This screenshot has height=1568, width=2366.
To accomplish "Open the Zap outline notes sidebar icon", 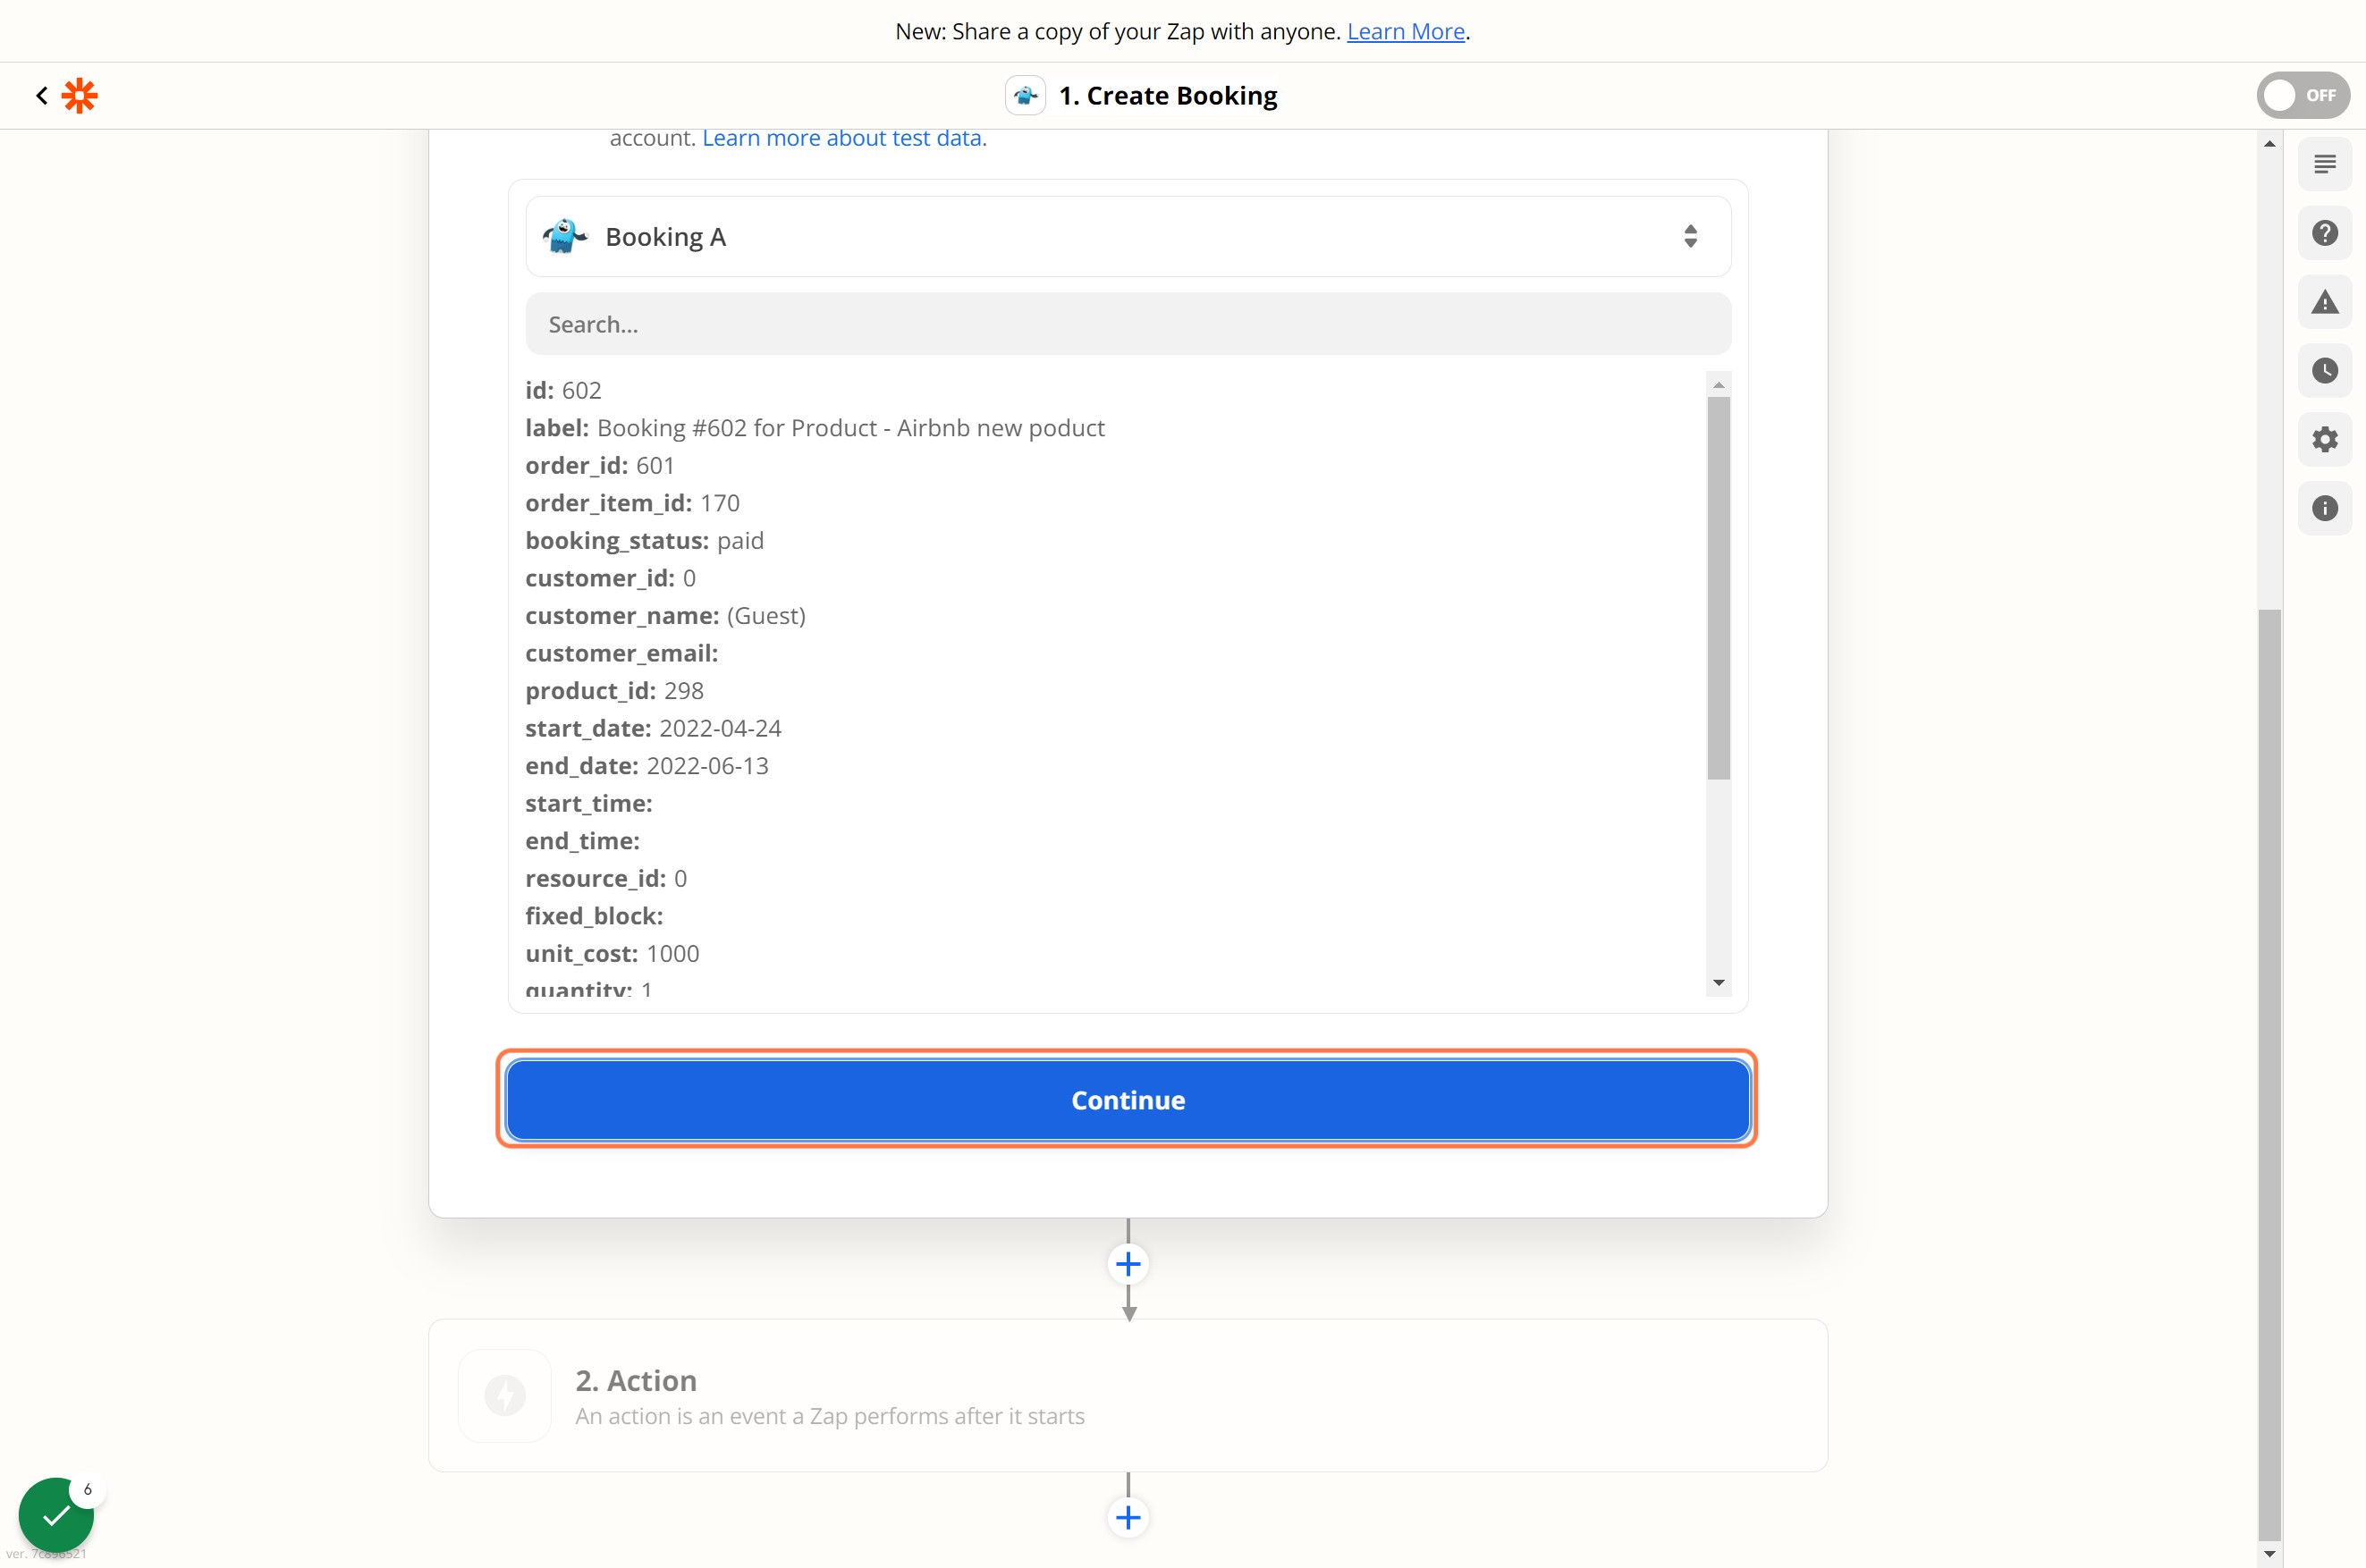I will pyautogui.click(x=2325, y=164).
